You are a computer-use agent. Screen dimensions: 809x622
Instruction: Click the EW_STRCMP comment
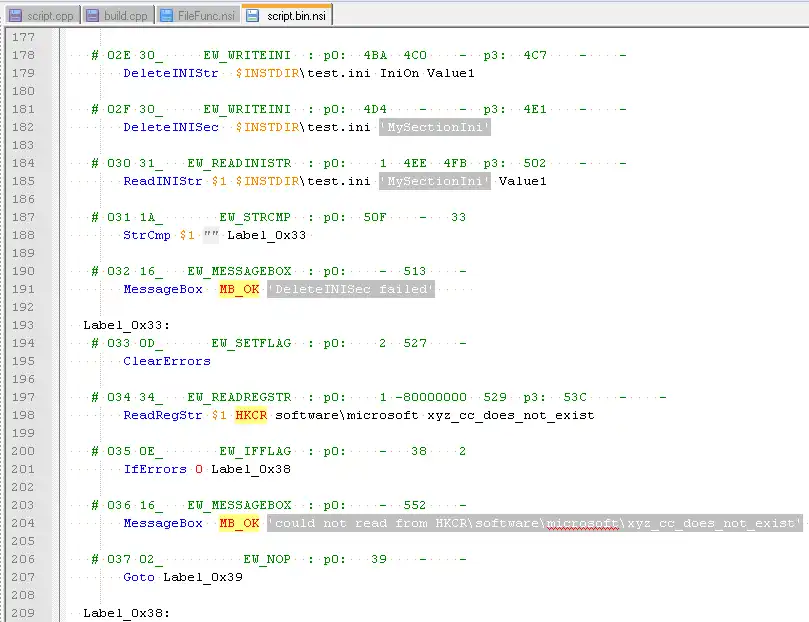pos(255,217)
